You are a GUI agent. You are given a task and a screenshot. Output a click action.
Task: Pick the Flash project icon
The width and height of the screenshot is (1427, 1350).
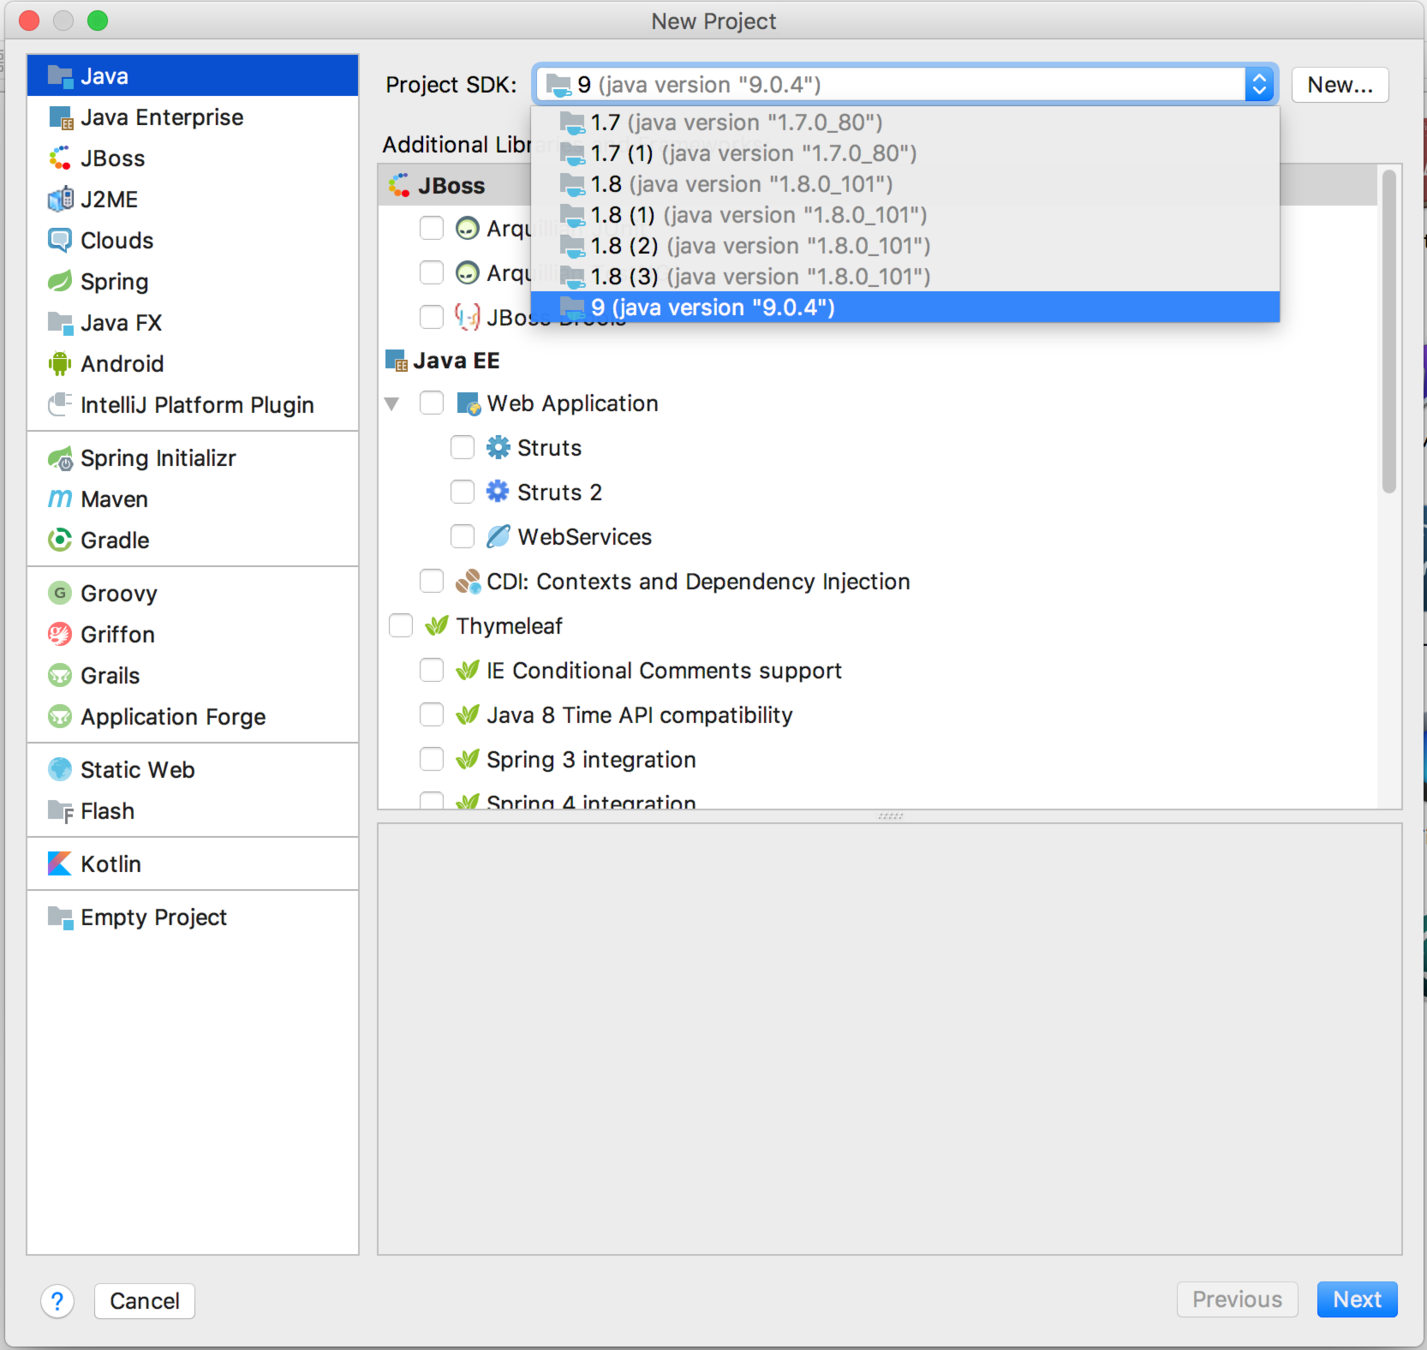[60, 811]
